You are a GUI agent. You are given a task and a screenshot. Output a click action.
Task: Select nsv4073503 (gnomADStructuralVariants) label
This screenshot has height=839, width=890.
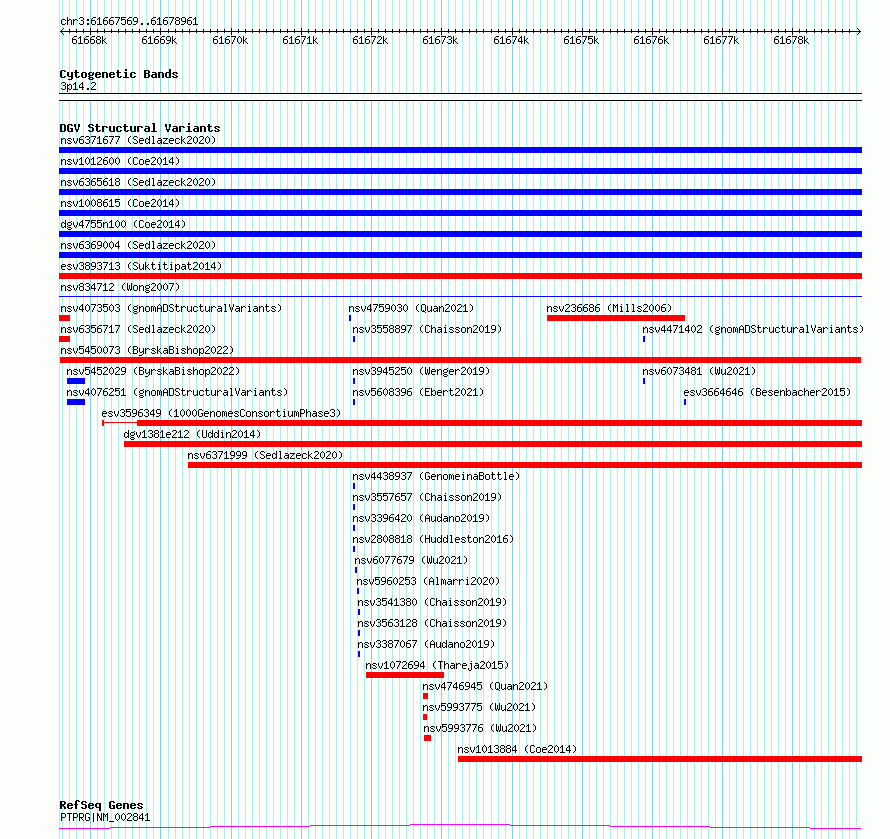[171, 308]
